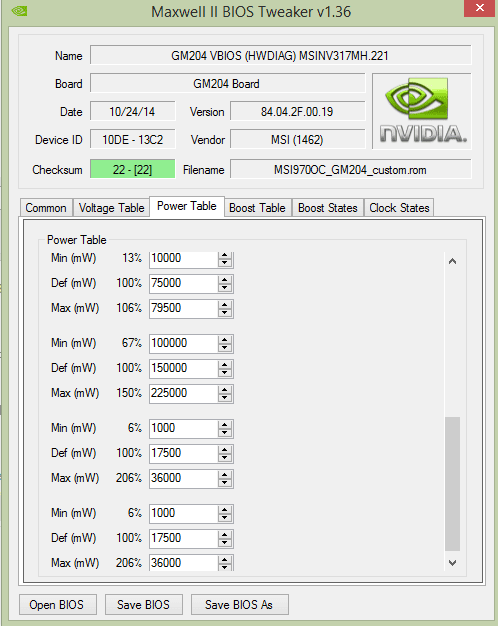498x626 pixels.
Task: Decrease the 75000 Def value with down arrow
Action: [x=225, y=288]
